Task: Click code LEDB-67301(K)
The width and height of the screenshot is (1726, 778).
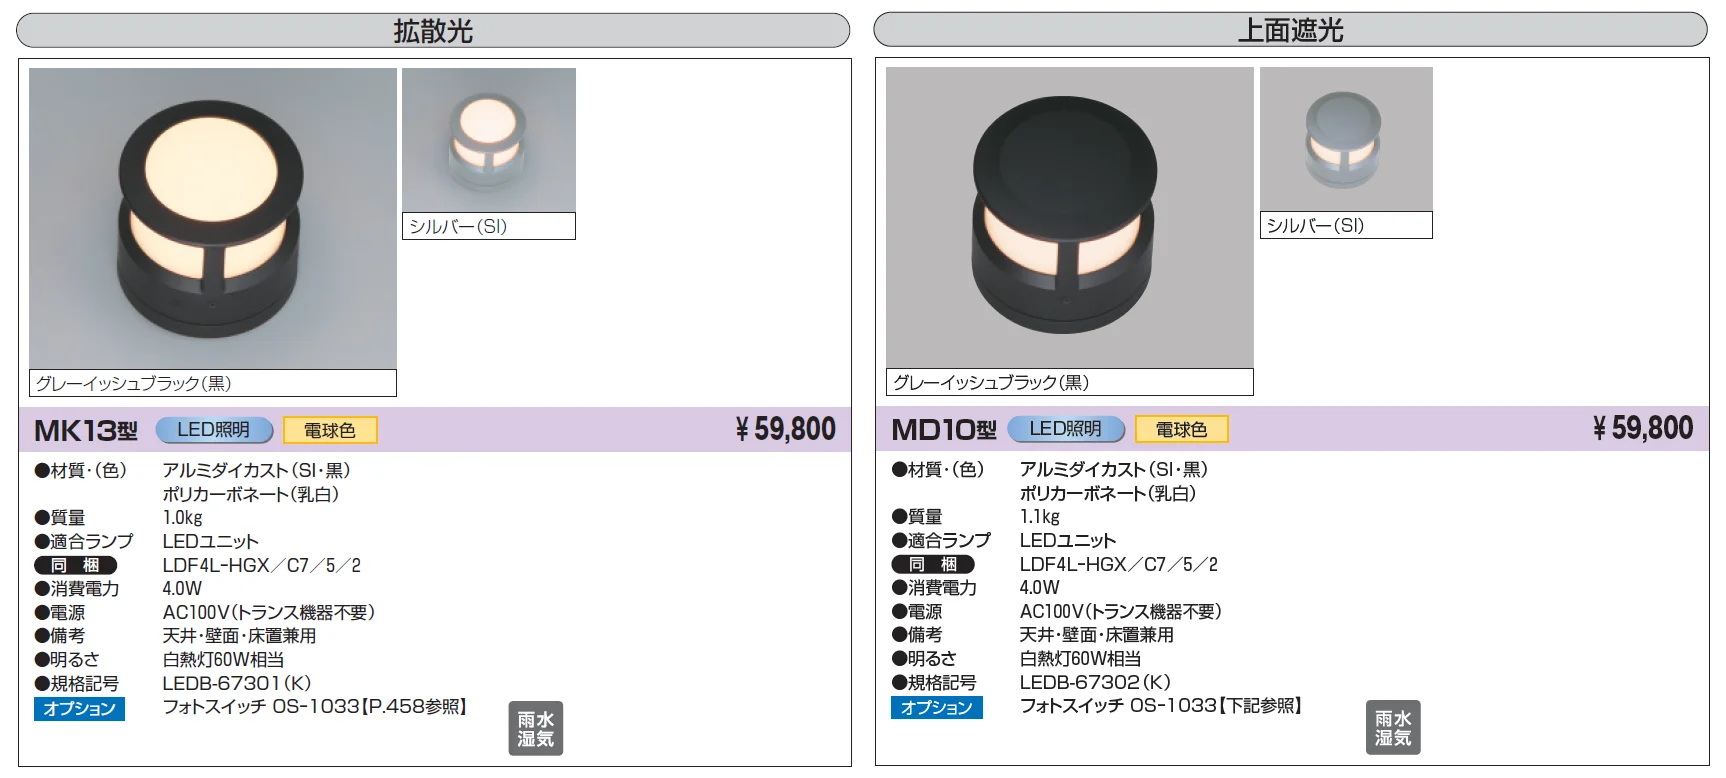Action: pyautogui.click(x=237, y=683)
